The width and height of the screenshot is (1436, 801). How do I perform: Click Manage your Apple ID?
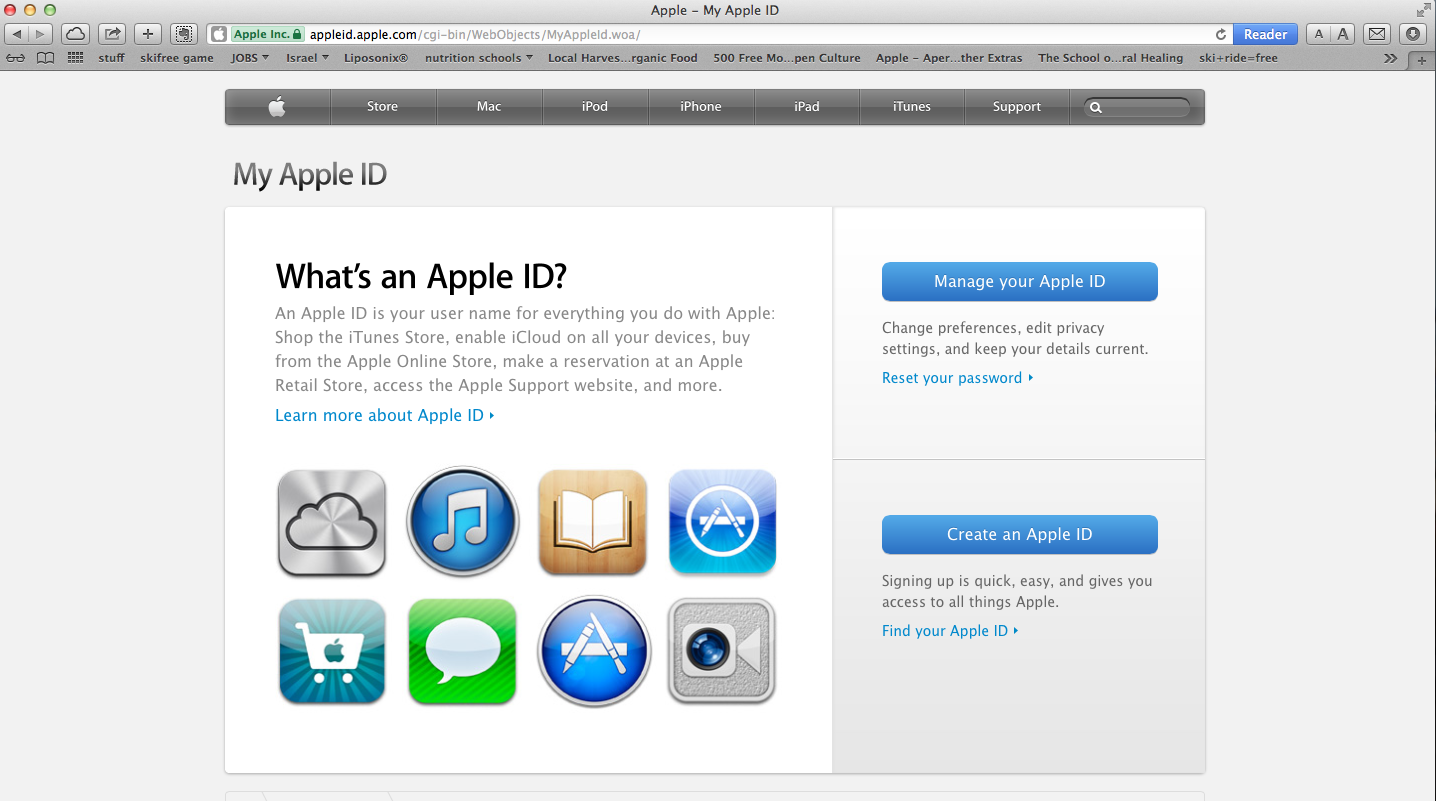(1019, 281)
